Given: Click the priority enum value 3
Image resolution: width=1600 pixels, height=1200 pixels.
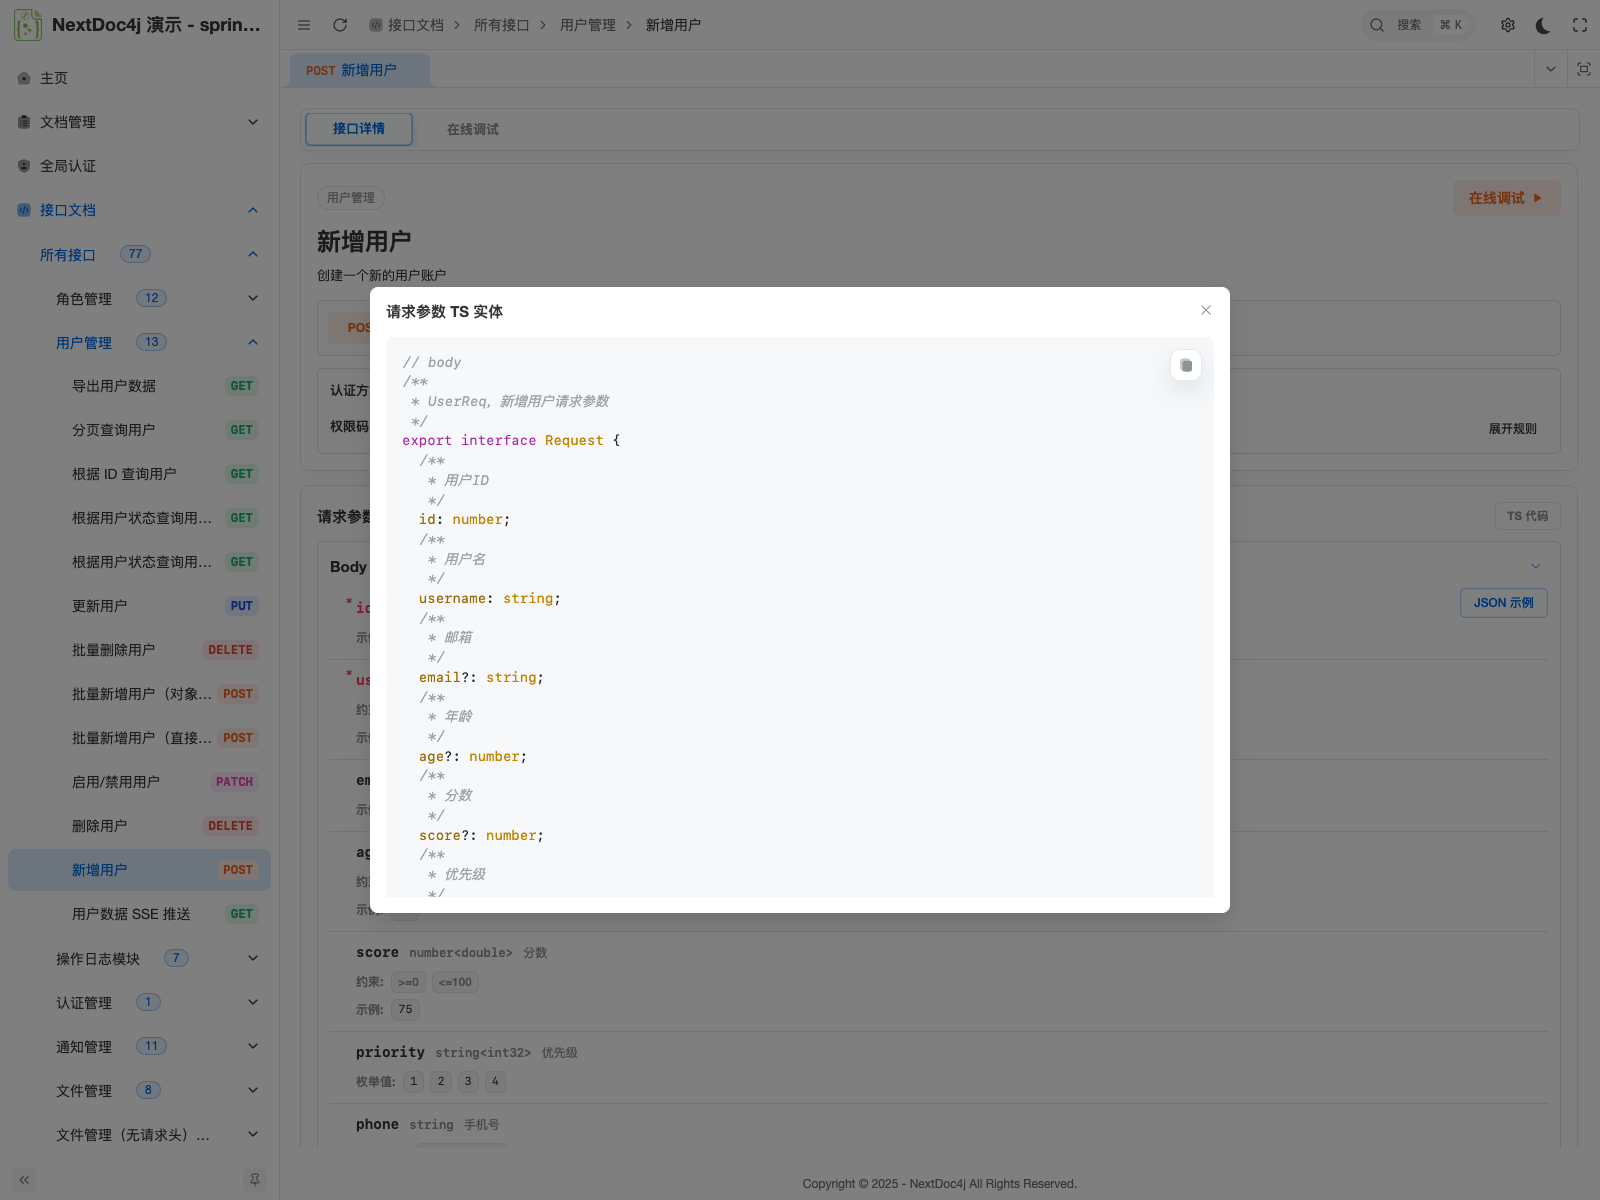Looking at the screenshot, I should coord(468,1081).
